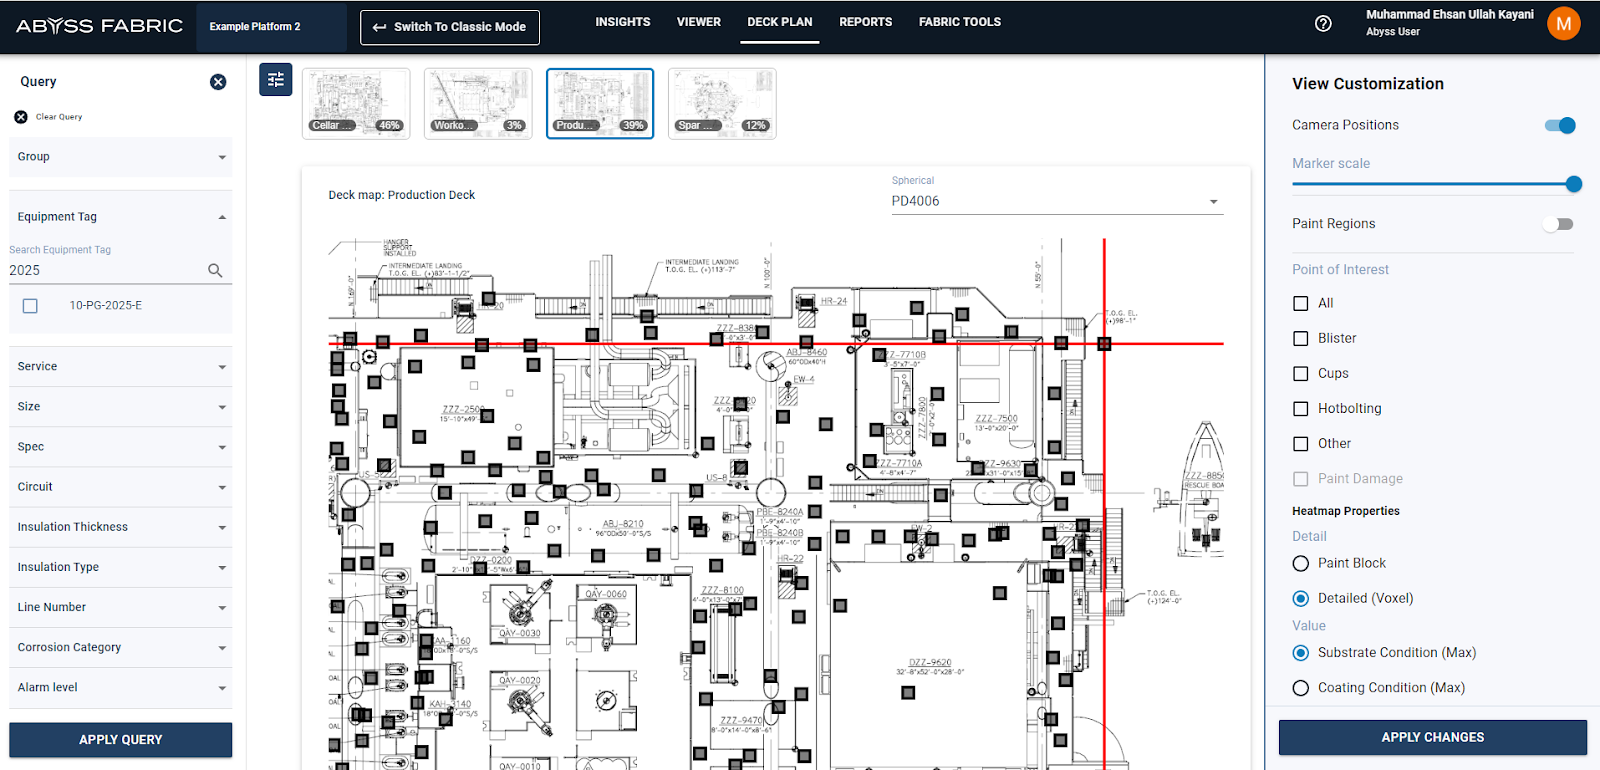Select the Cellar deck thumbnail
This screenshot has width=1600, height=770.
(356, 103)
